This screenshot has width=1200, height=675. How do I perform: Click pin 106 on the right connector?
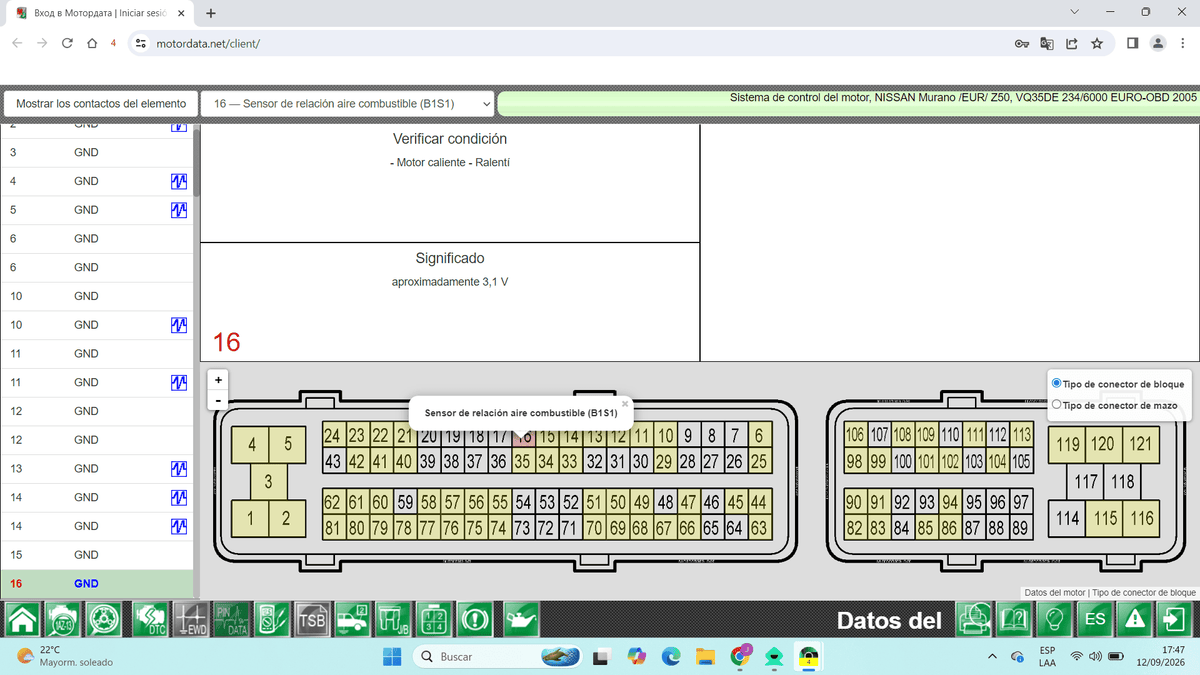tap(854, 435)
